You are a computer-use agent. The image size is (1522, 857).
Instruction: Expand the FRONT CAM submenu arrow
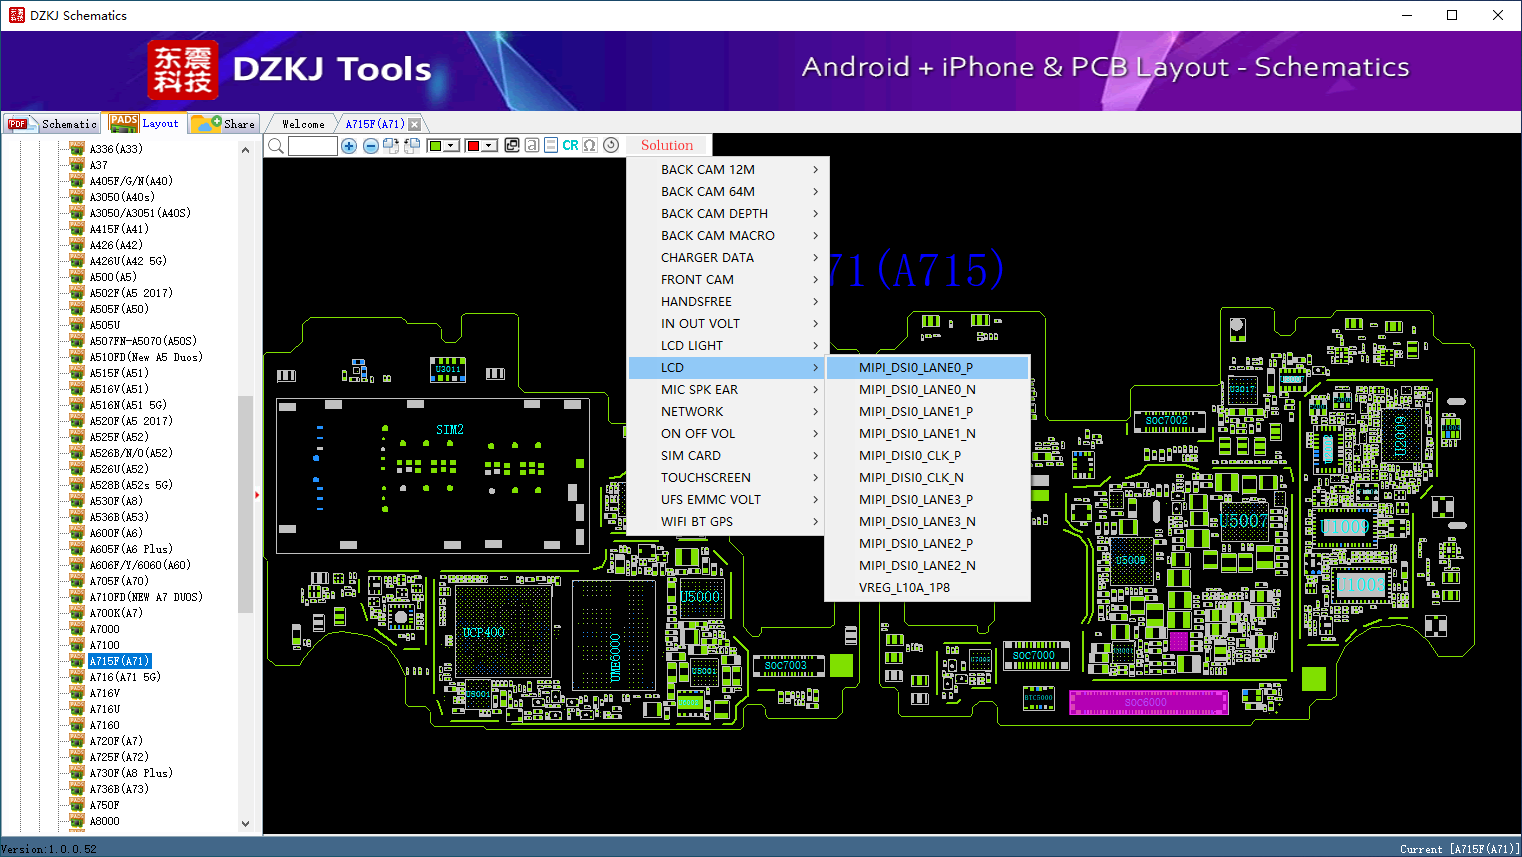(x=816, y=280)
